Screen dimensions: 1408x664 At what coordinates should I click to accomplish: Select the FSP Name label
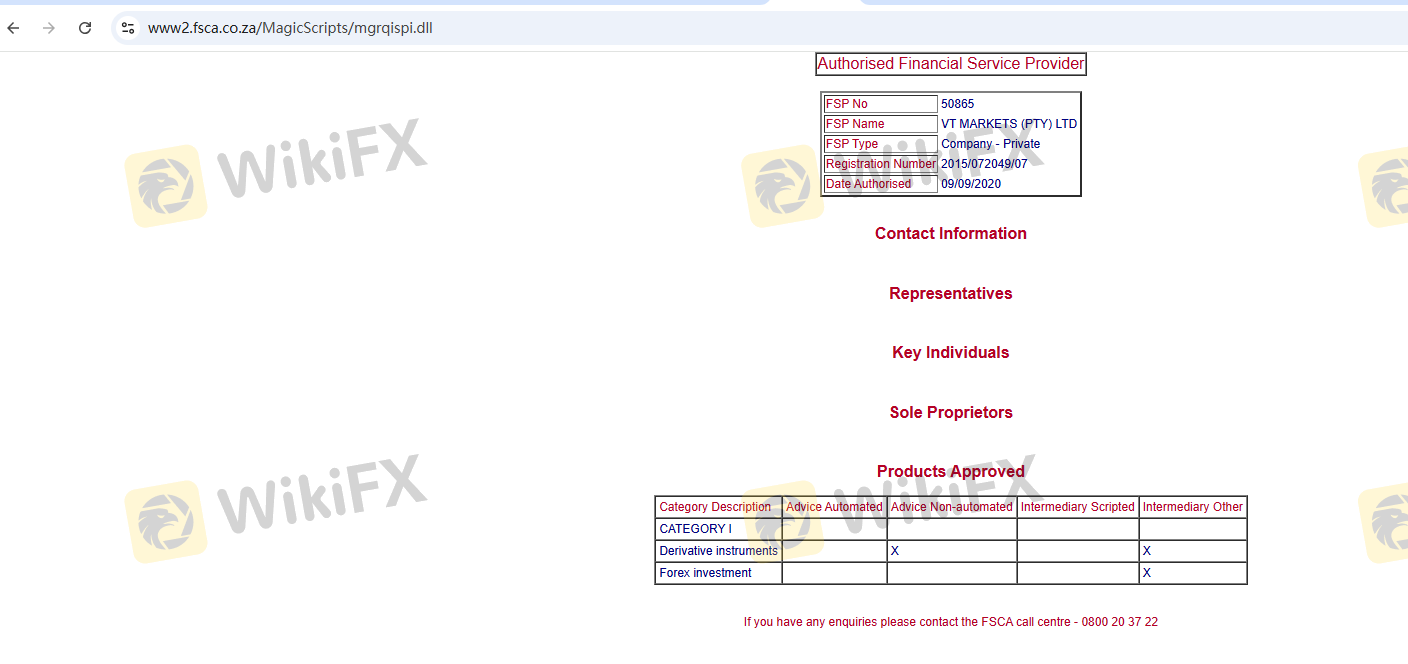click(855, 124)
